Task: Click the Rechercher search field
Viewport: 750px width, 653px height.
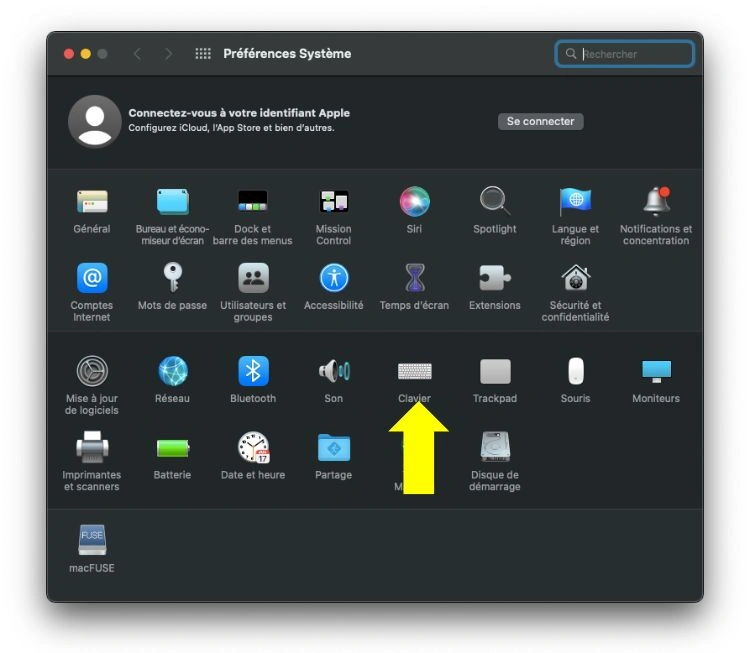Action: point(624,54)
